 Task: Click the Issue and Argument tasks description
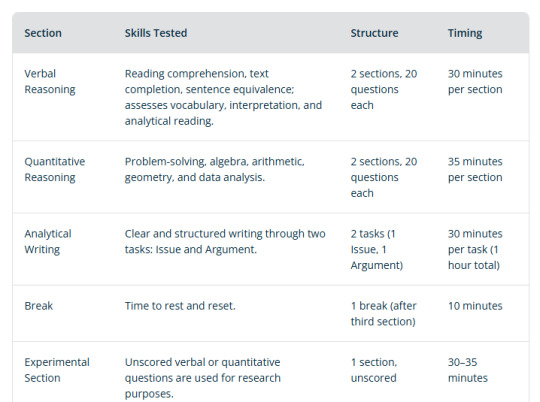tap(225, 241)
